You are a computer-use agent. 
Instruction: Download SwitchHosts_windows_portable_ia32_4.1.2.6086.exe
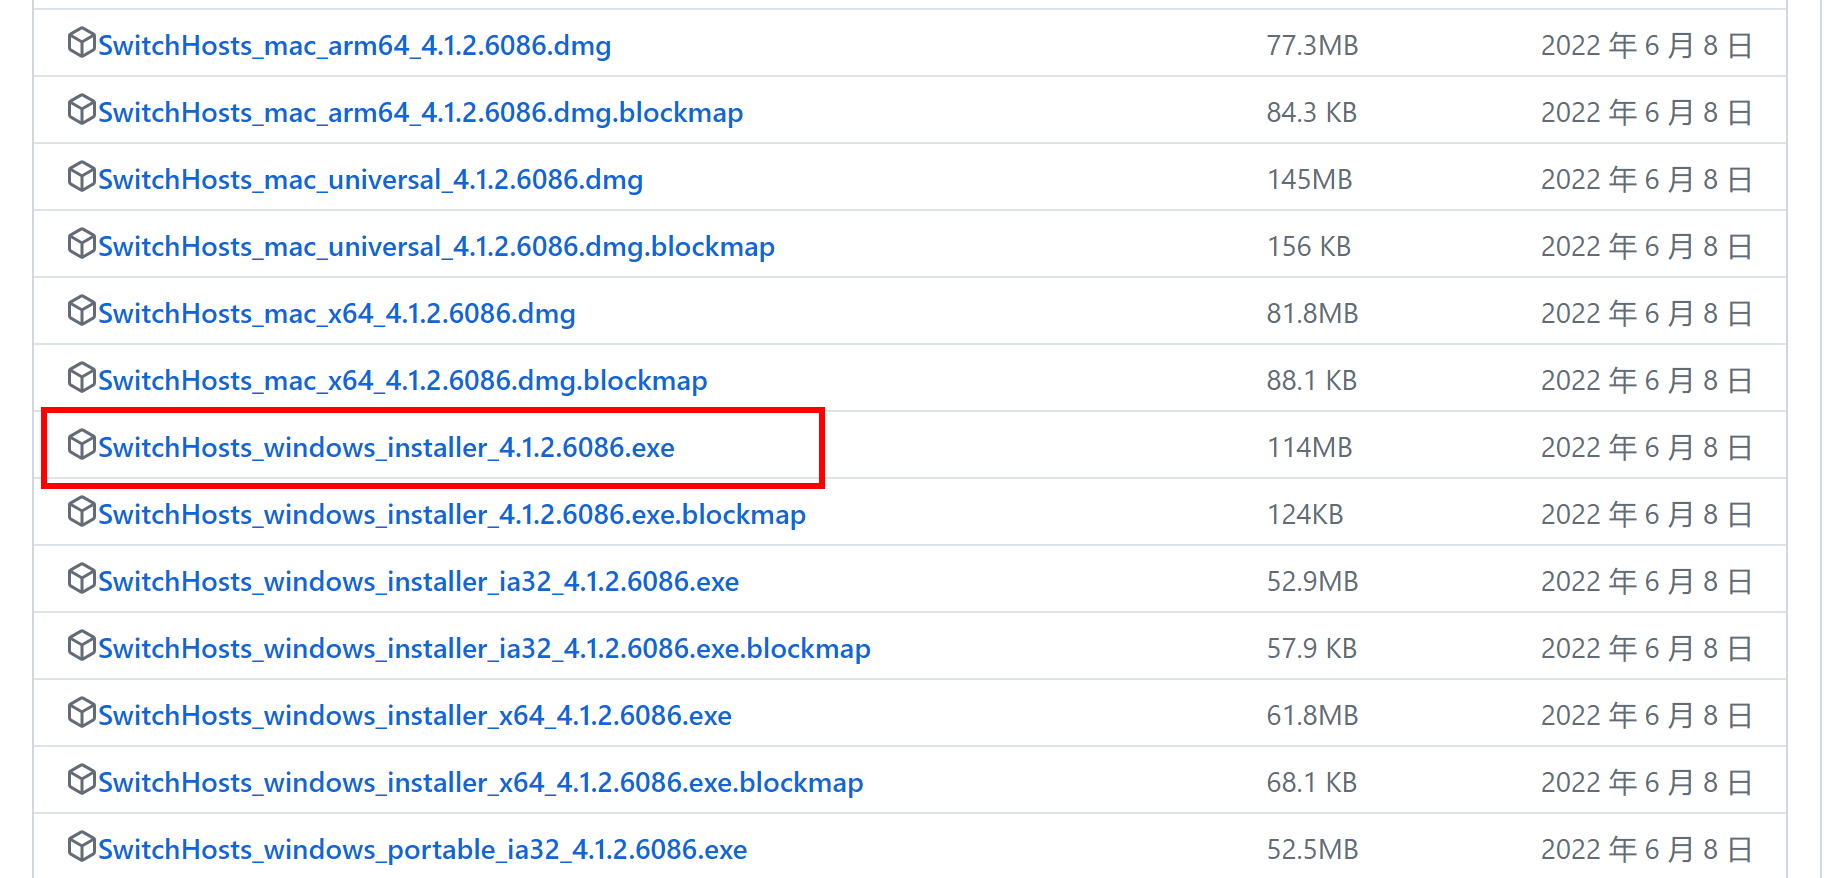[x=422, y=850]
